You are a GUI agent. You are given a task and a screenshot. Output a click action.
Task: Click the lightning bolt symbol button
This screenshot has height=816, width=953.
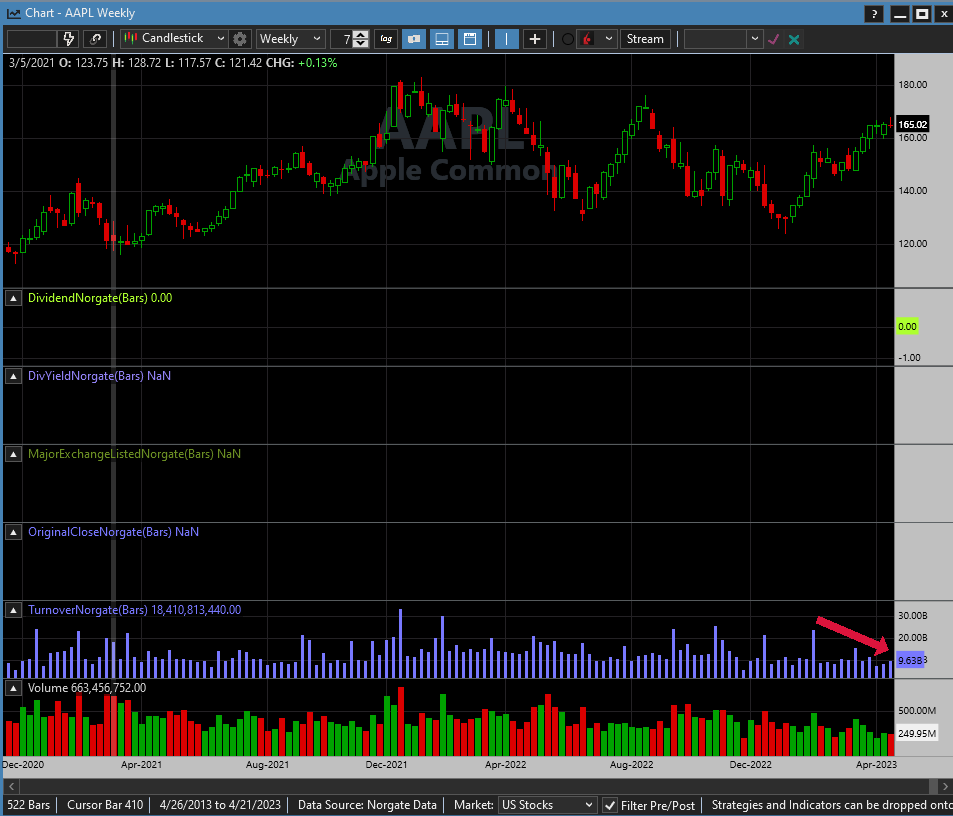point(69,39)
